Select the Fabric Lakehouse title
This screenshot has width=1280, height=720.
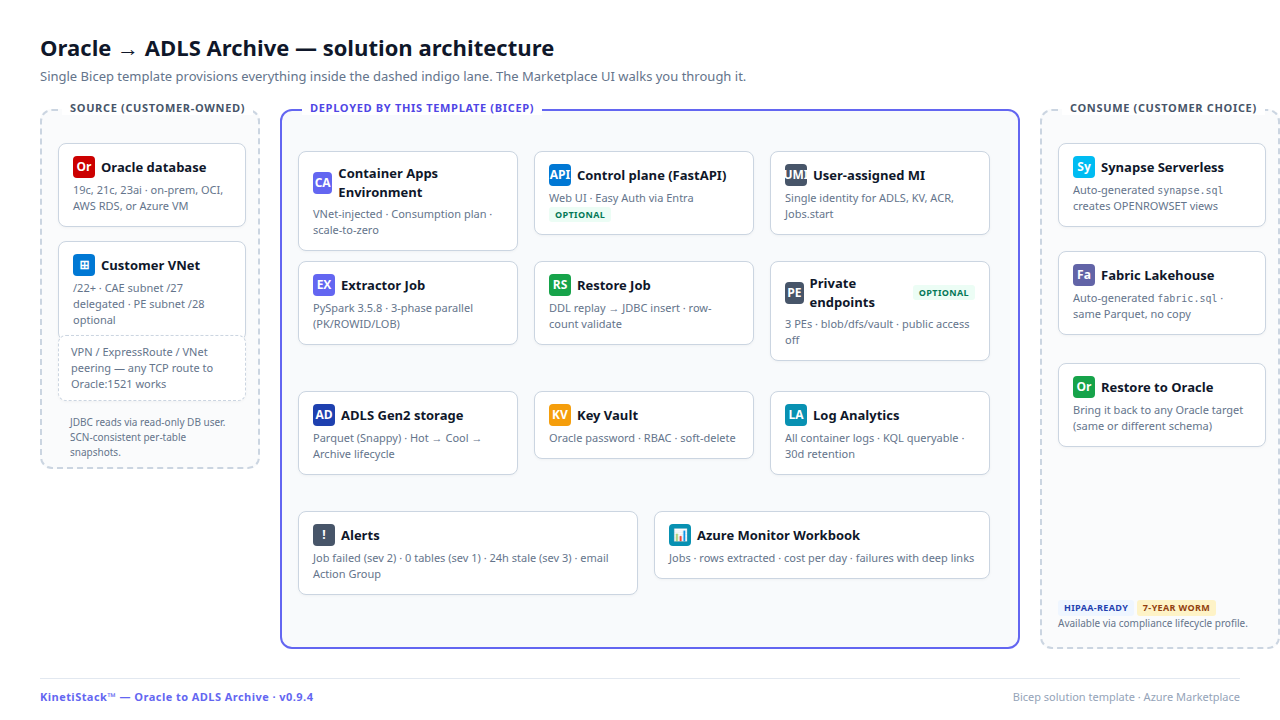point(1158,275)
